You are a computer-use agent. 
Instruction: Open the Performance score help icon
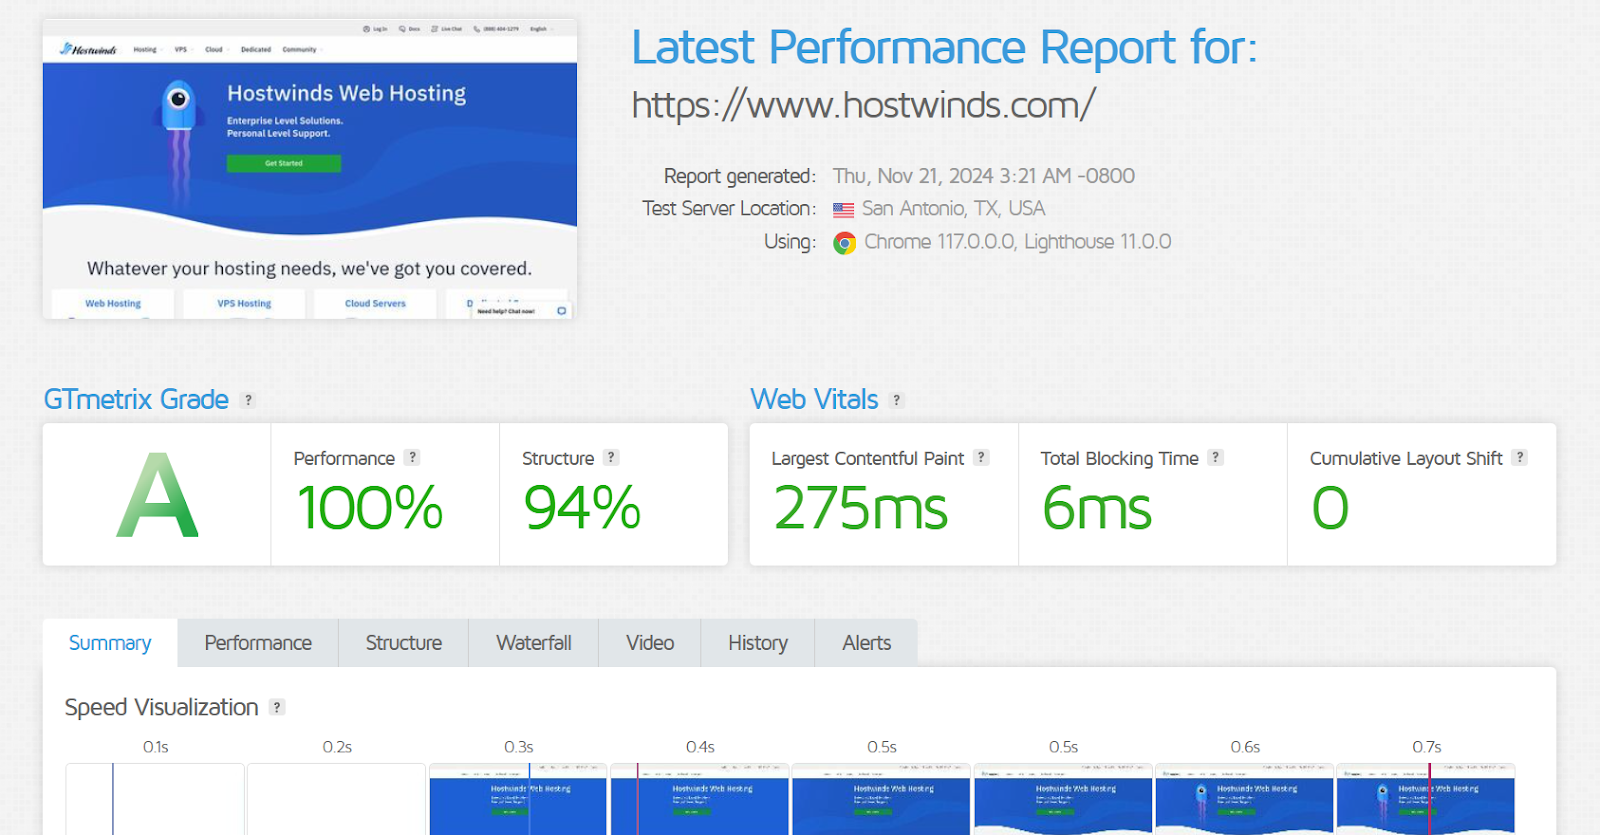point(412,457)
